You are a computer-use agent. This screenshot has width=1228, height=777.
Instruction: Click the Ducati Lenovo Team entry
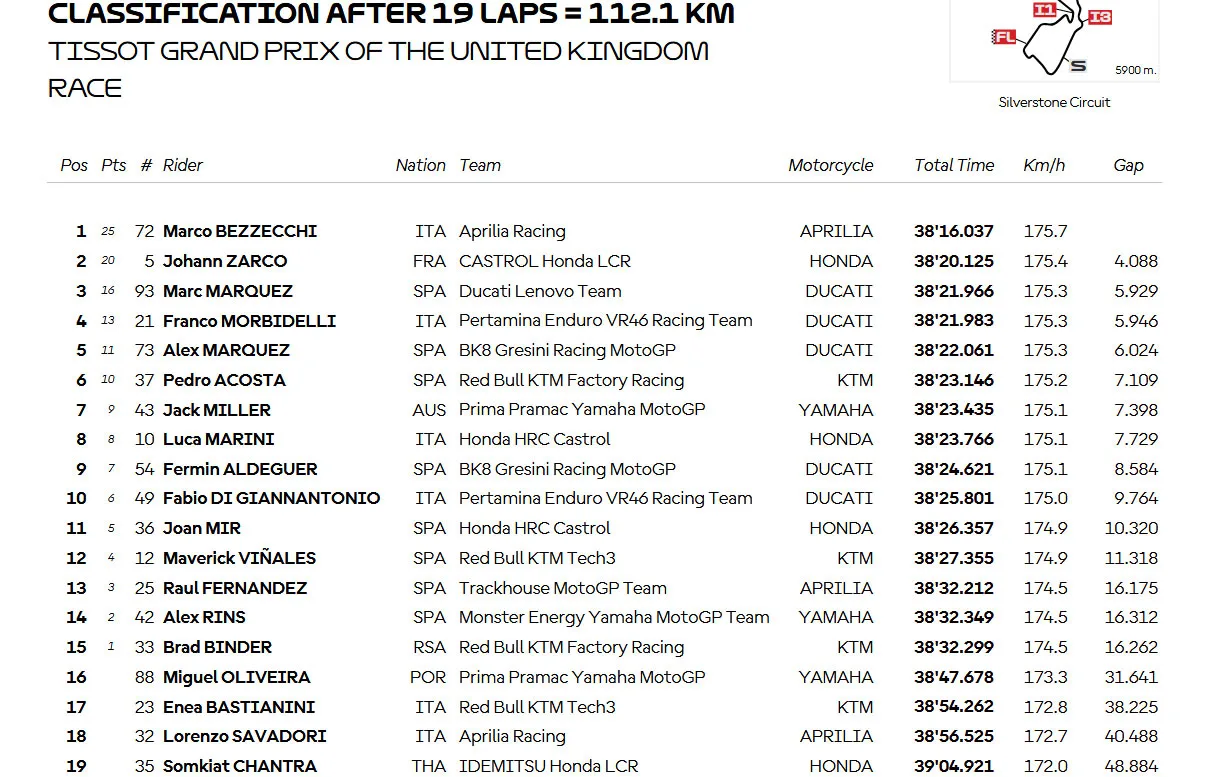tap(540, 291)
